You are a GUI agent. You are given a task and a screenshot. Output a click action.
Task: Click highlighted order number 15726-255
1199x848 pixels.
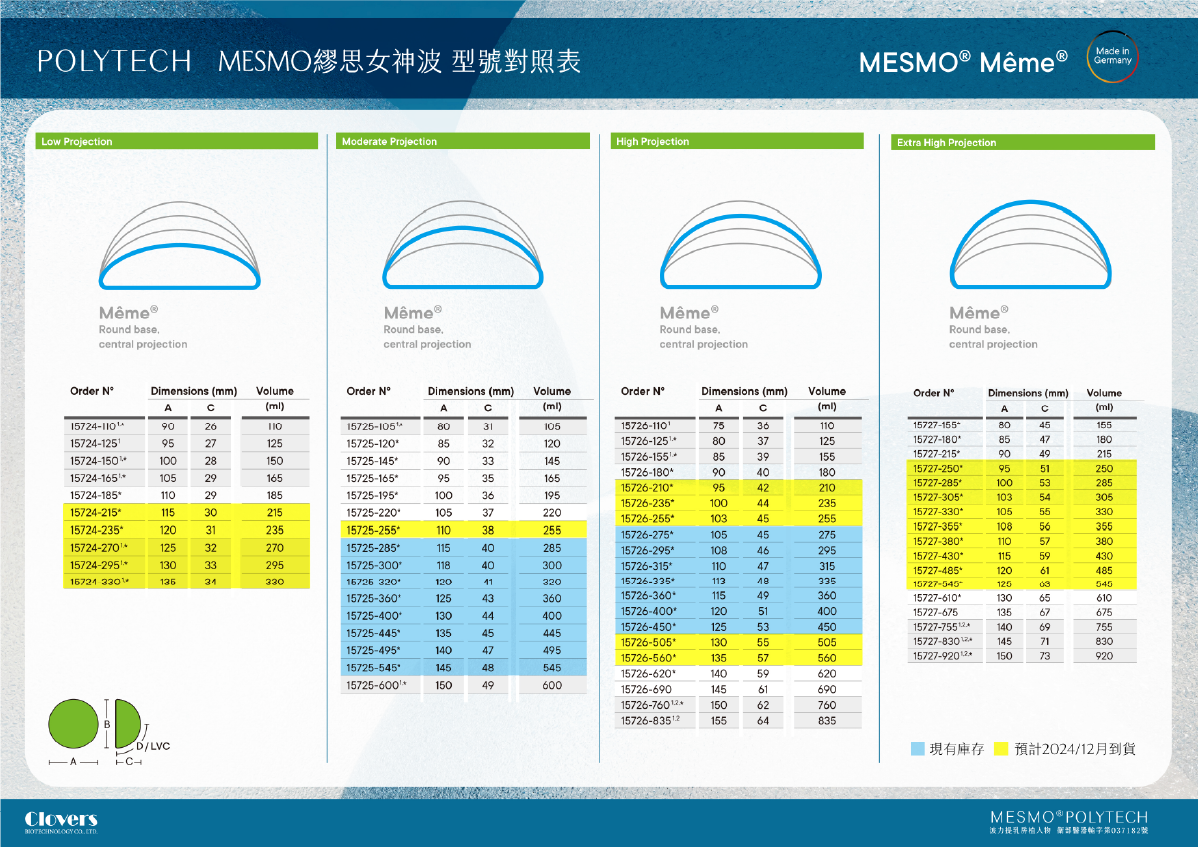[x=647, y=518]
